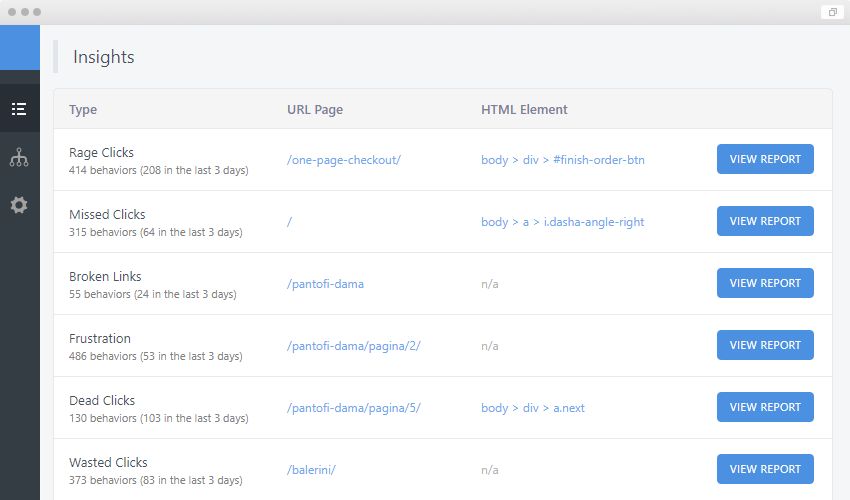The image size is (850, 500).
Task: Click the blue logo block in sidebar
Action: tap(20, 47)
